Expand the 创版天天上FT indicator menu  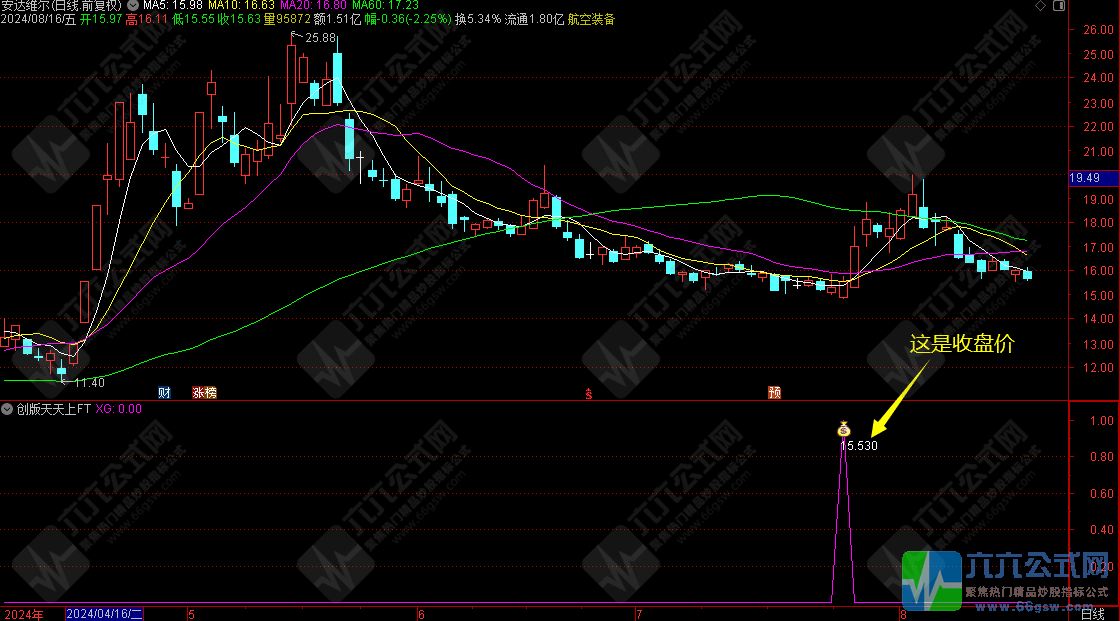(x=7, y=409)
